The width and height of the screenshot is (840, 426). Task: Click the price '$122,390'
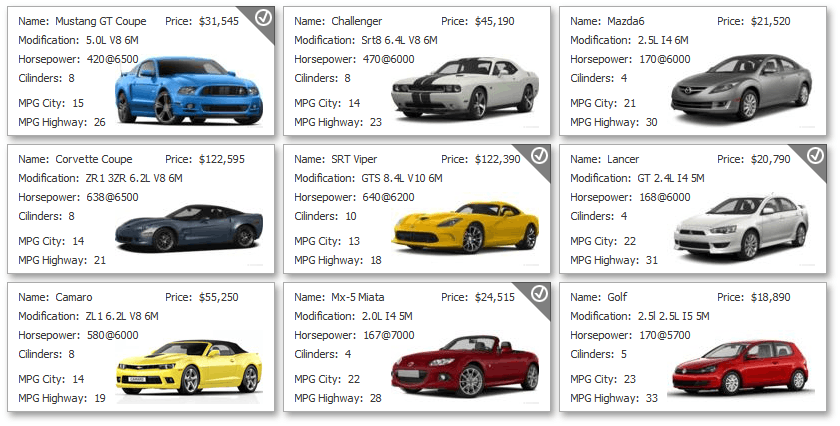pyautogui.click(x=498, y=159)
